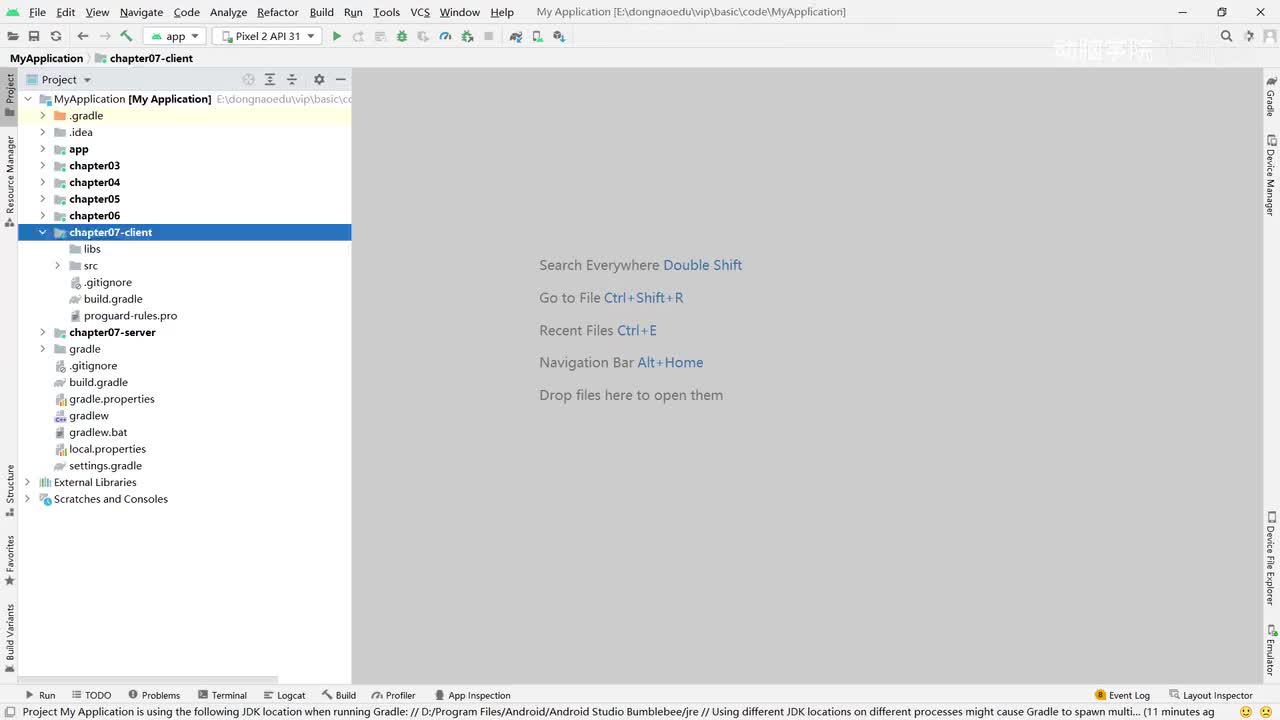Open the VCS menu
1280x720 pixels.
coord(420,12)
